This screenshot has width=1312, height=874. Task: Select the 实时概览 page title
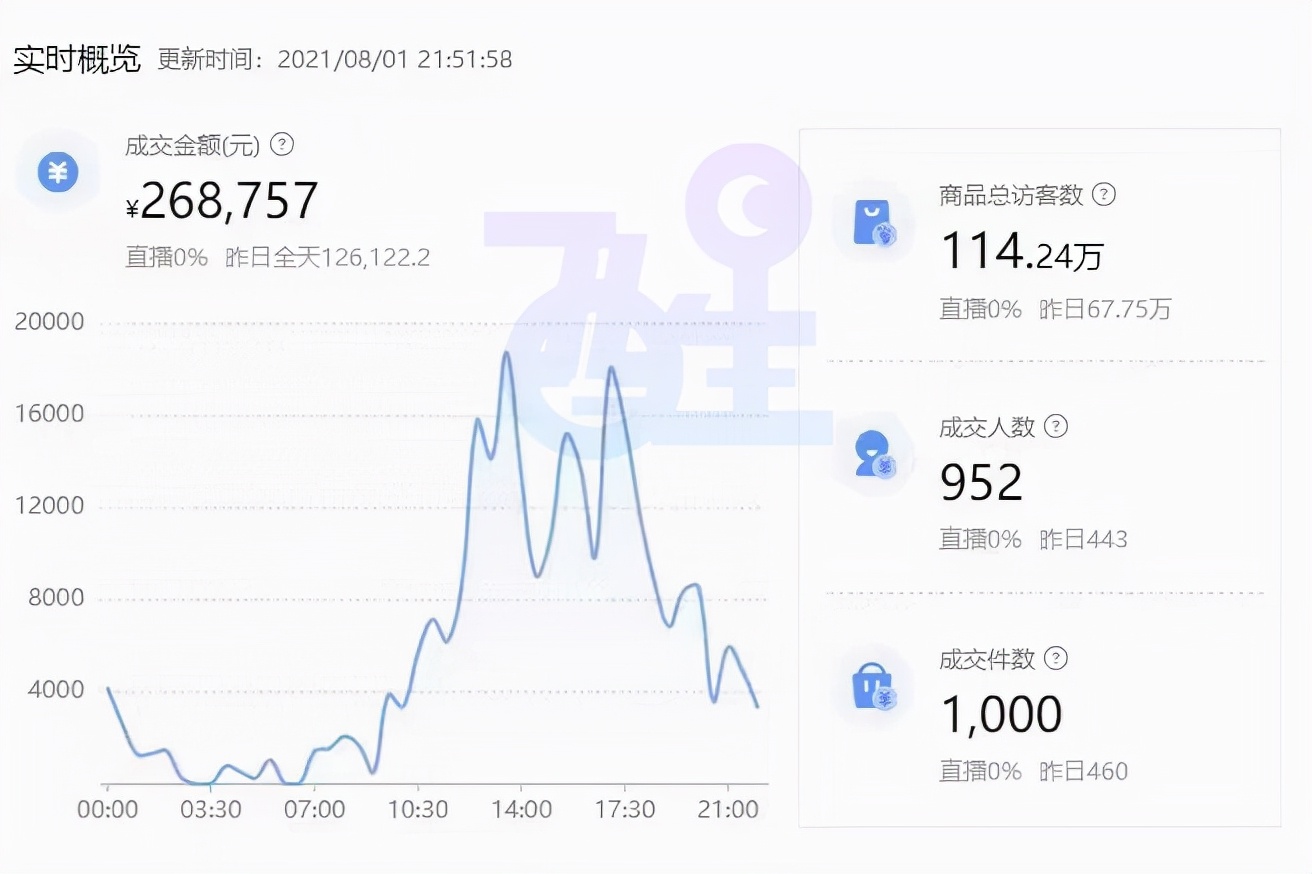point(77,58)
